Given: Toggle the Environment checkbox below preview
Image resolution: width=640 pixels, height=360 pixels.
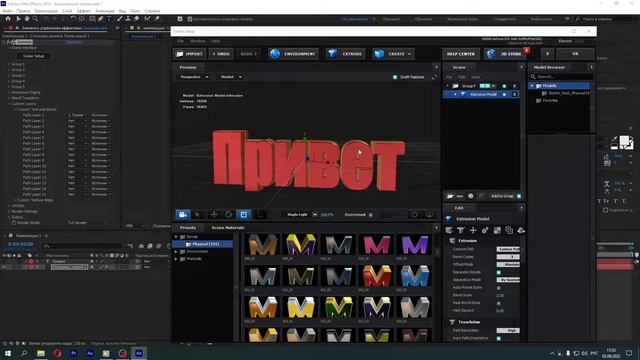Looking at the screenshot, I should 371,215.
